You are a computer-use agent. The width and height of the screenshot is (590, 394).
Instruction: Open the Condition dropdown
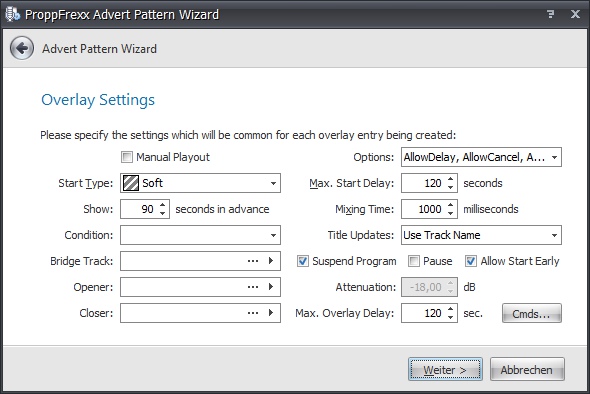tap(273, 235)
